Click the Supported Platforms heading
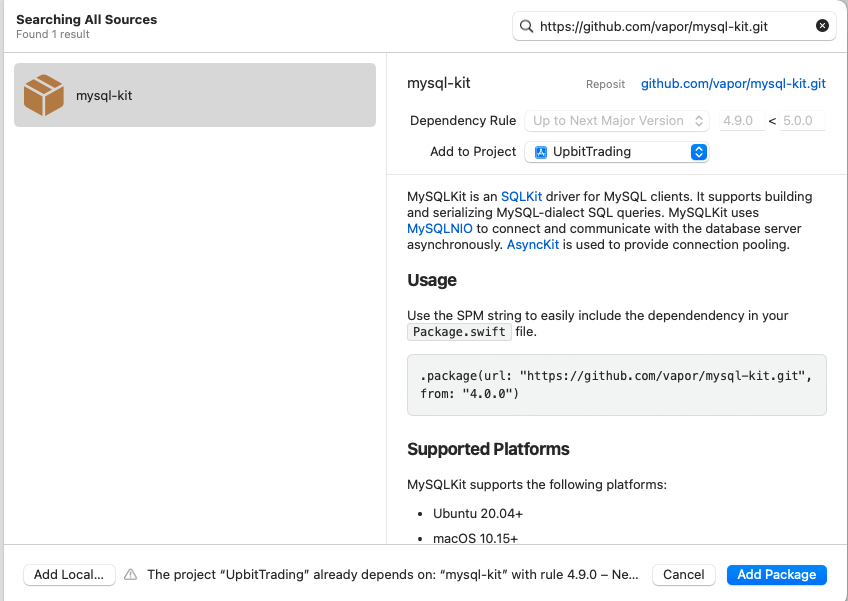848x601 pixels. pyautogui.click(x=488, y=449)
